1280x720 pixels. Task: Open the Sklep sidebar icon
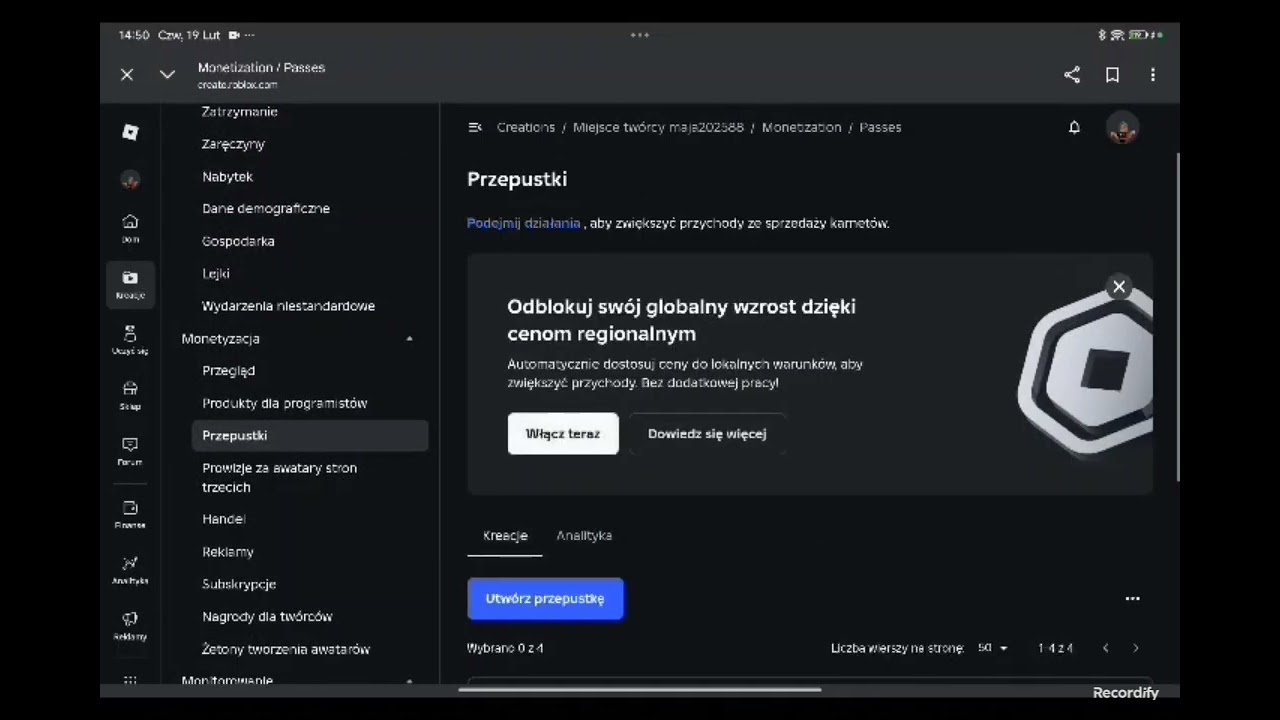[x=130, y=395]
